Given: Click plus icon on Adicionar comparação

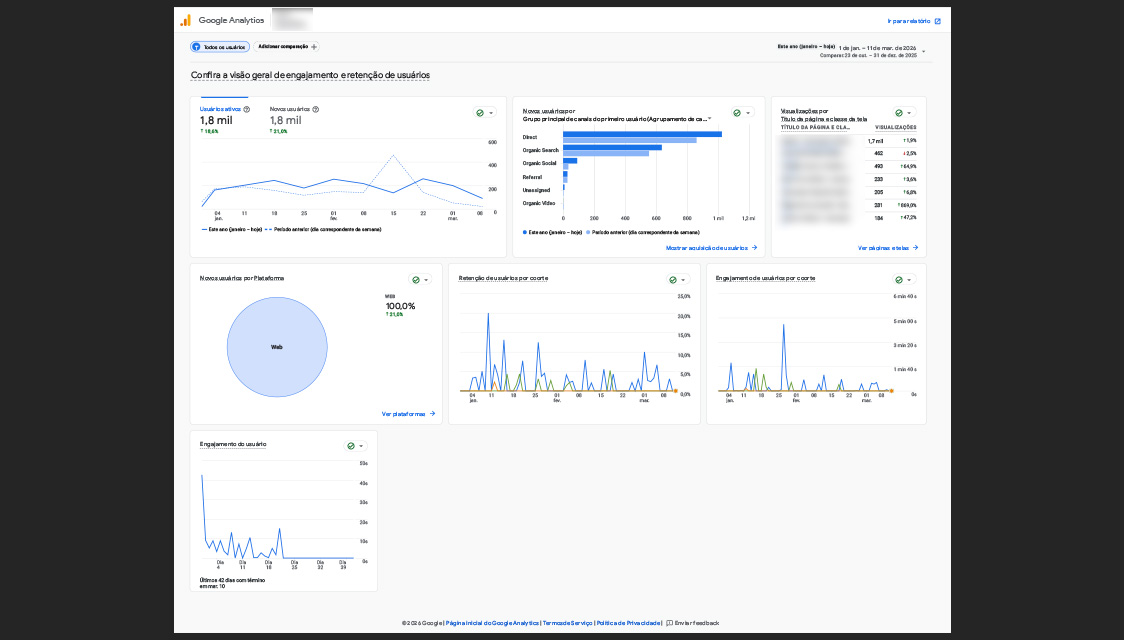Looking at the screenshot, I should coord(314,47).
